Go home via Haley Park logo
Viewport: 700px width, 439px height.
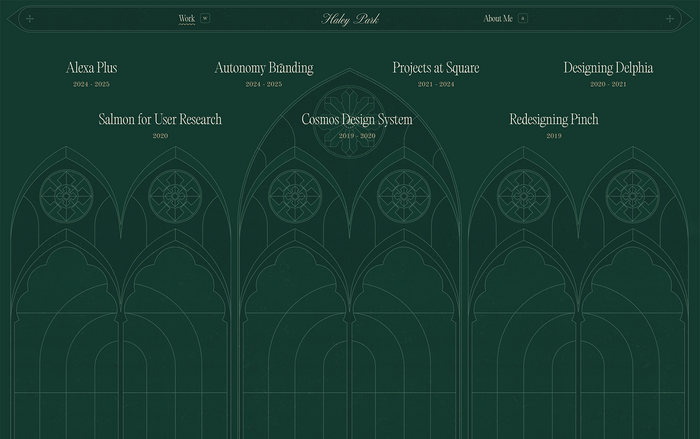coord(349,18)
